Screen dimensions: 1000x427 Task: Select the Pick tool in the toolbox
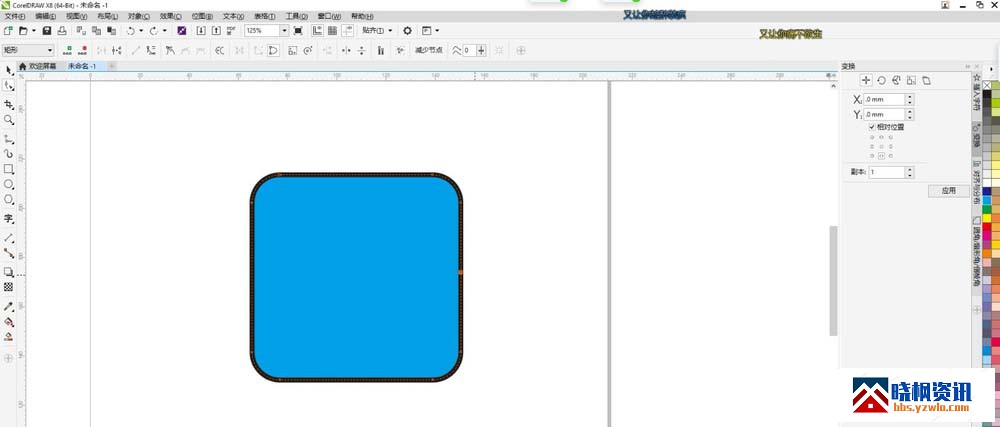click(x=8, y=70)
